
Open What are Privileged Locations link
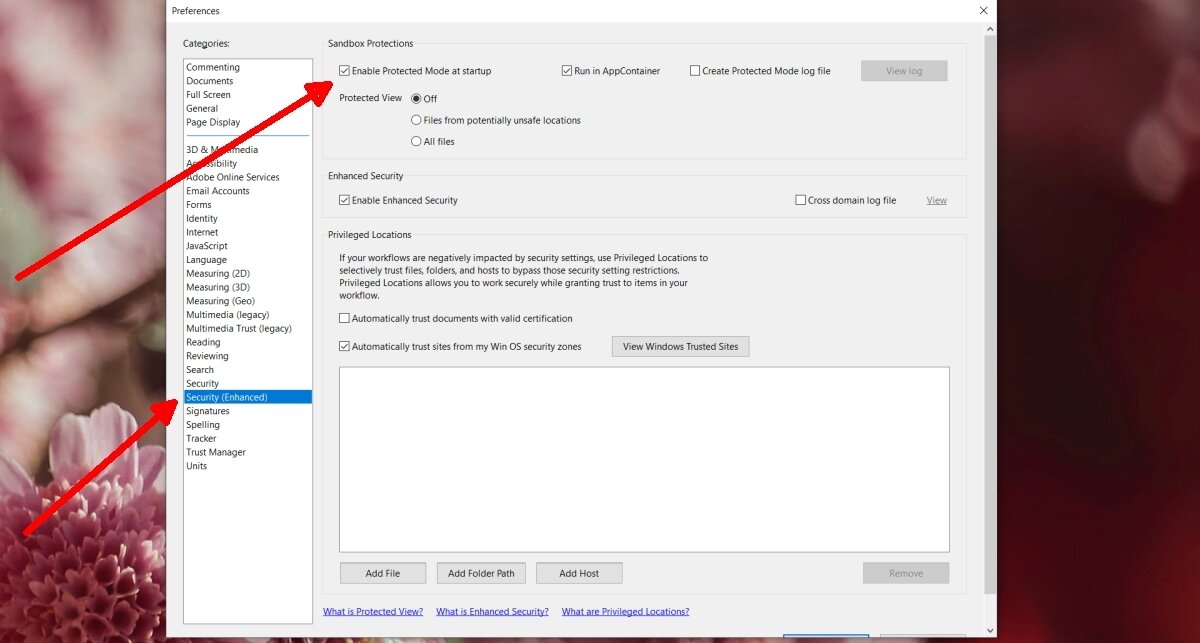(625, 612)
